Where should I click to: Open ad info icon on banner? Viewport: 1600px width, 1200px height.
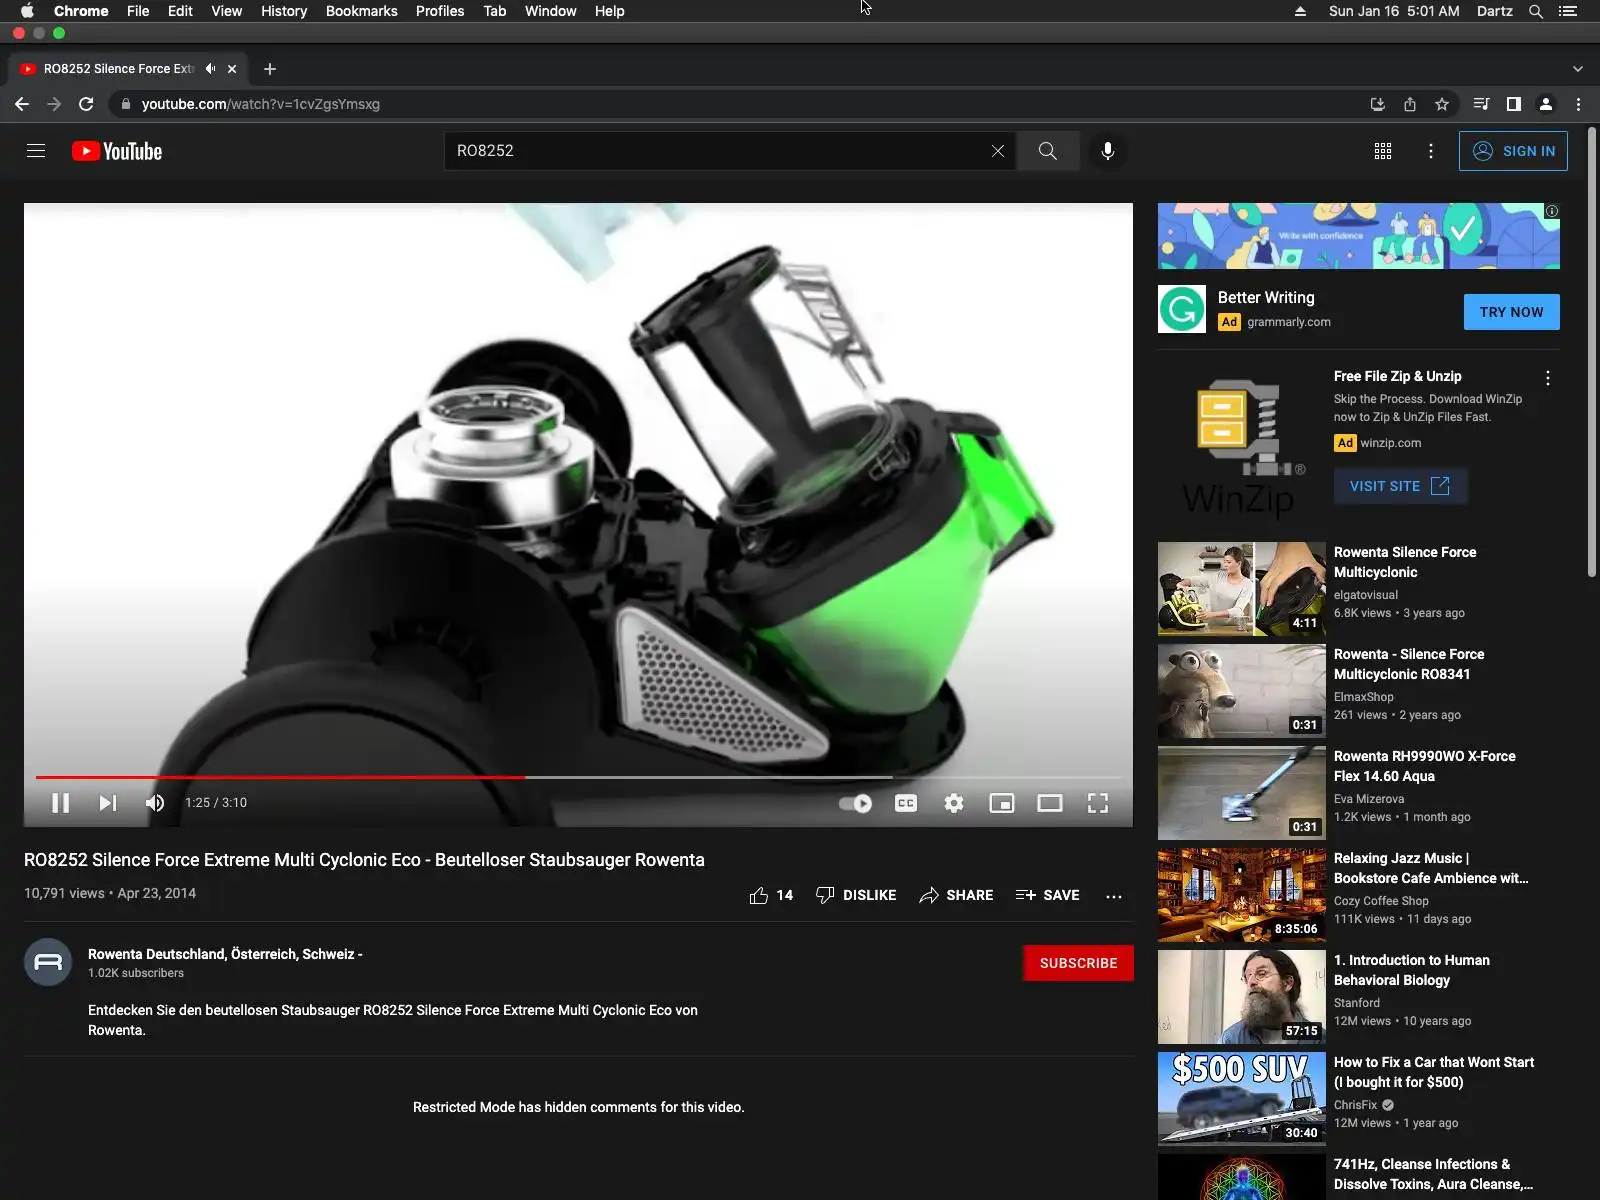[x=1552, y=211]
